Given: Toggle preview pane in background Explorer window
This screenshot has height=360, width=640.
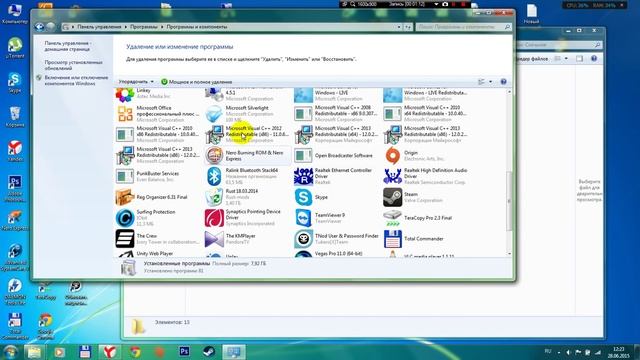Looking at the screenshot, I should point(580,59).
